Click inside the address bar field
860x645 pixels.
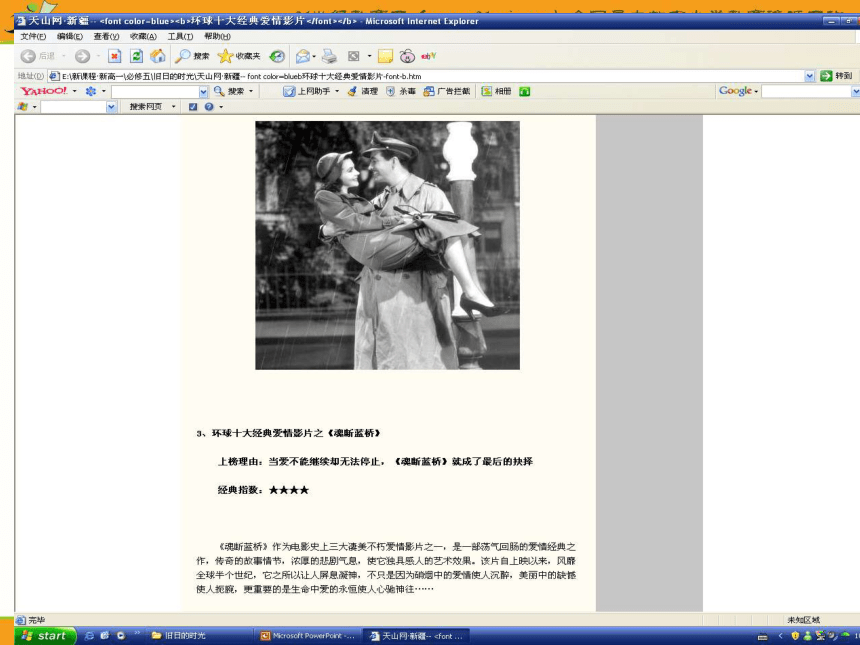click(426, 76)
